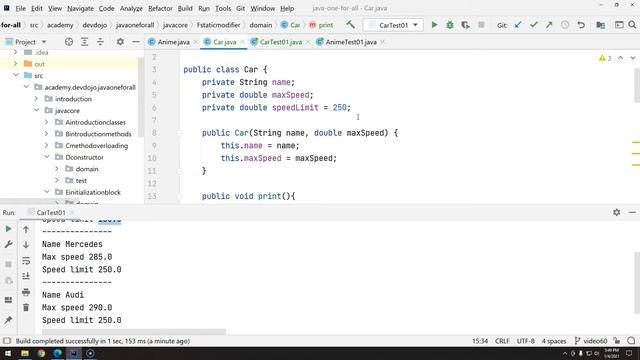Click the domain breadcrumb

[260, 25]
